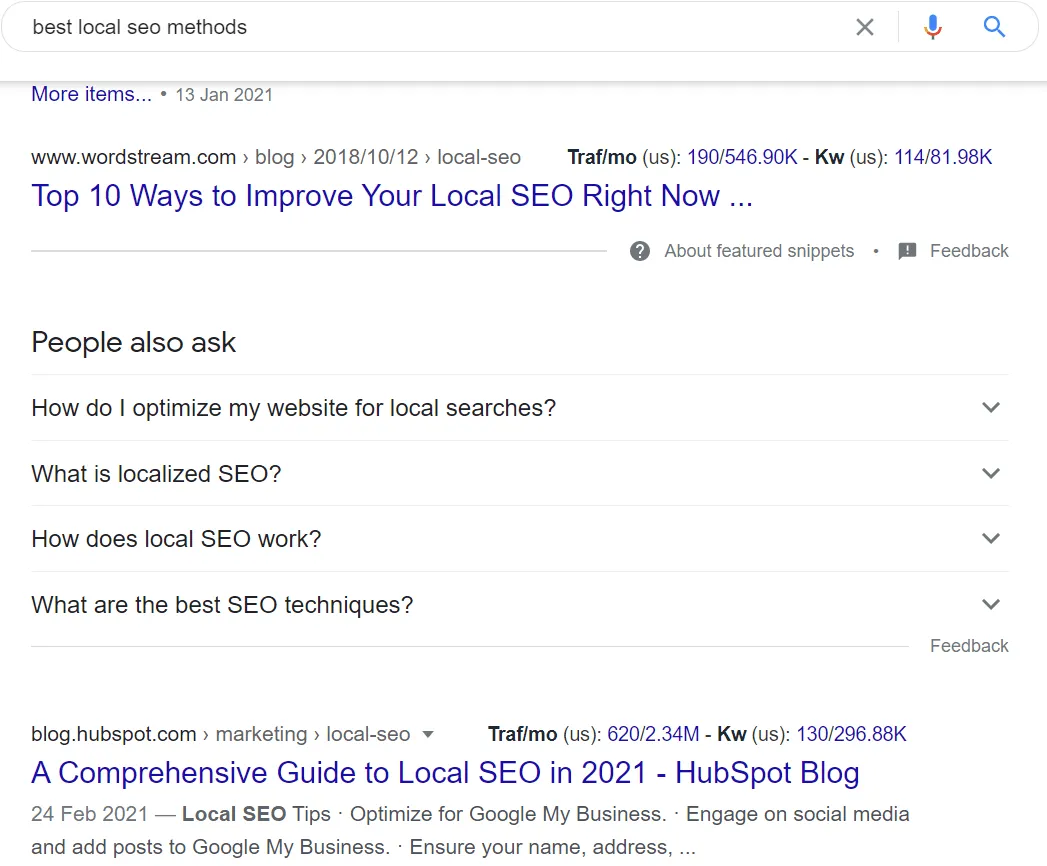Click the 'More items...' link
This screenshot has width=1047, height=866.
click(x=91, y=94)
